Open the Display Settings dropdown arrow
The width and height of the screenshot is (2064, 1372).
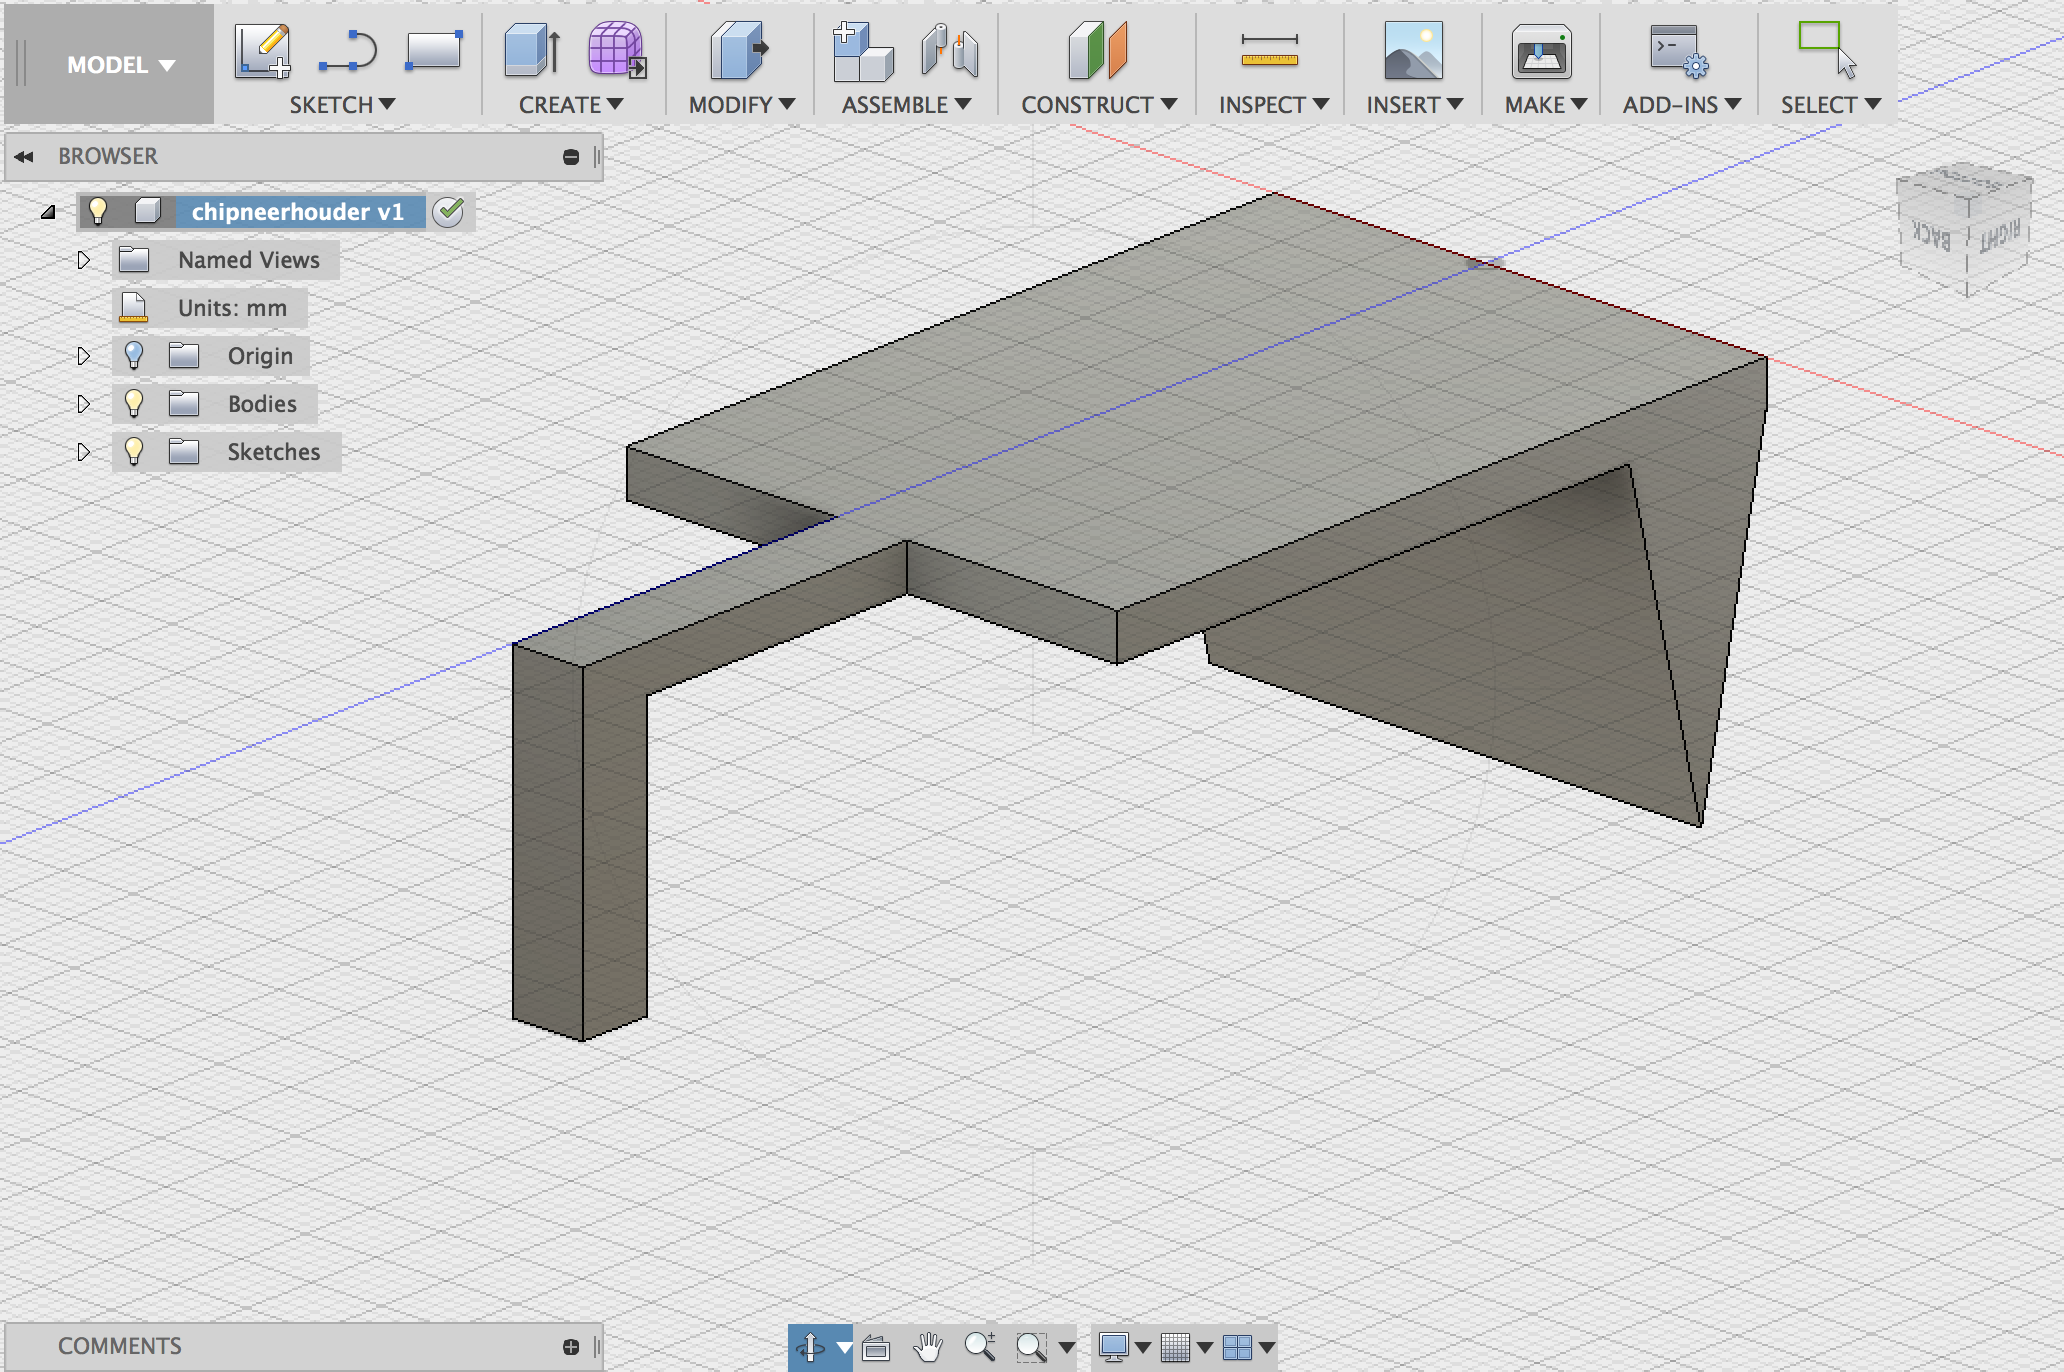[x=1143, y=1348]
